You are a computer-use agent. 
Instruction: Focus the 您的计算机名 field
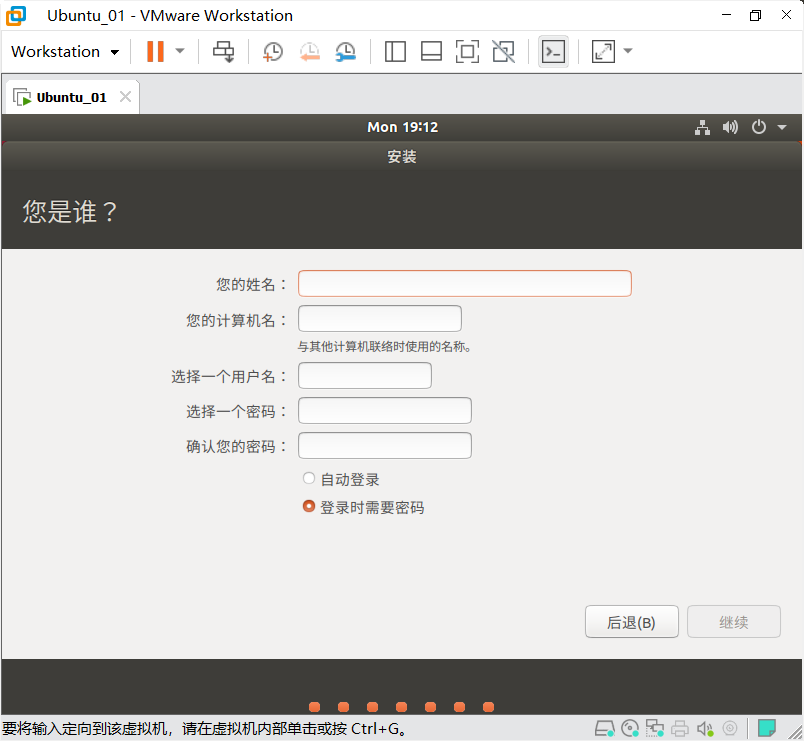pyautogui.click(x=379, y=318)
